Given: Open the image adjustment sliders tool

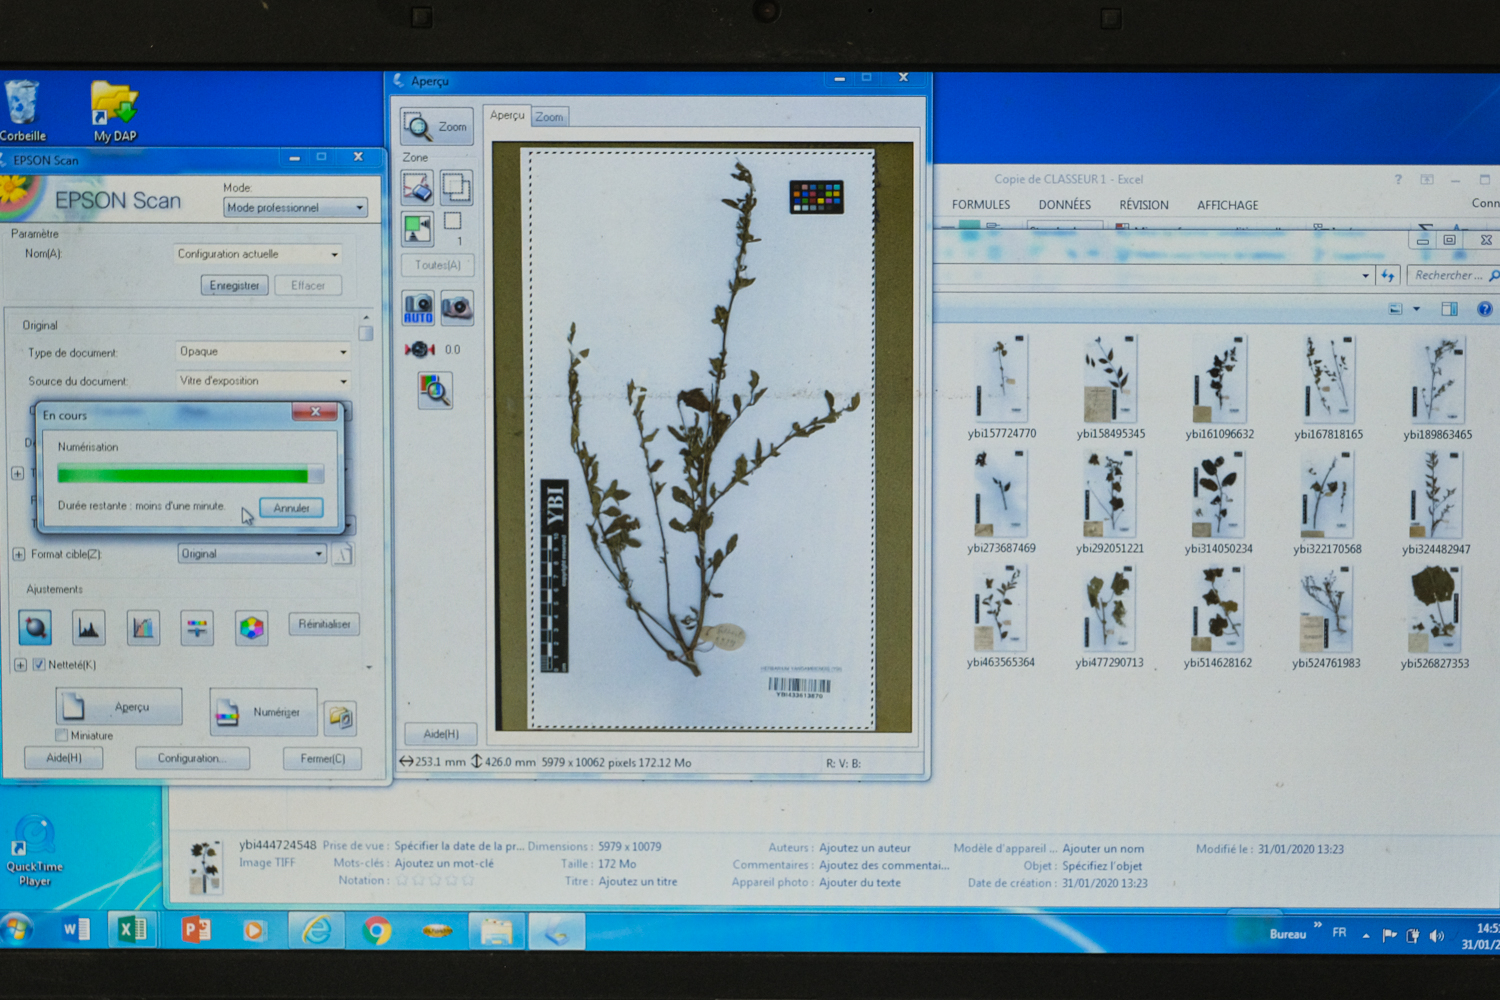Looking at the screenshot, I should coord(197,627).
